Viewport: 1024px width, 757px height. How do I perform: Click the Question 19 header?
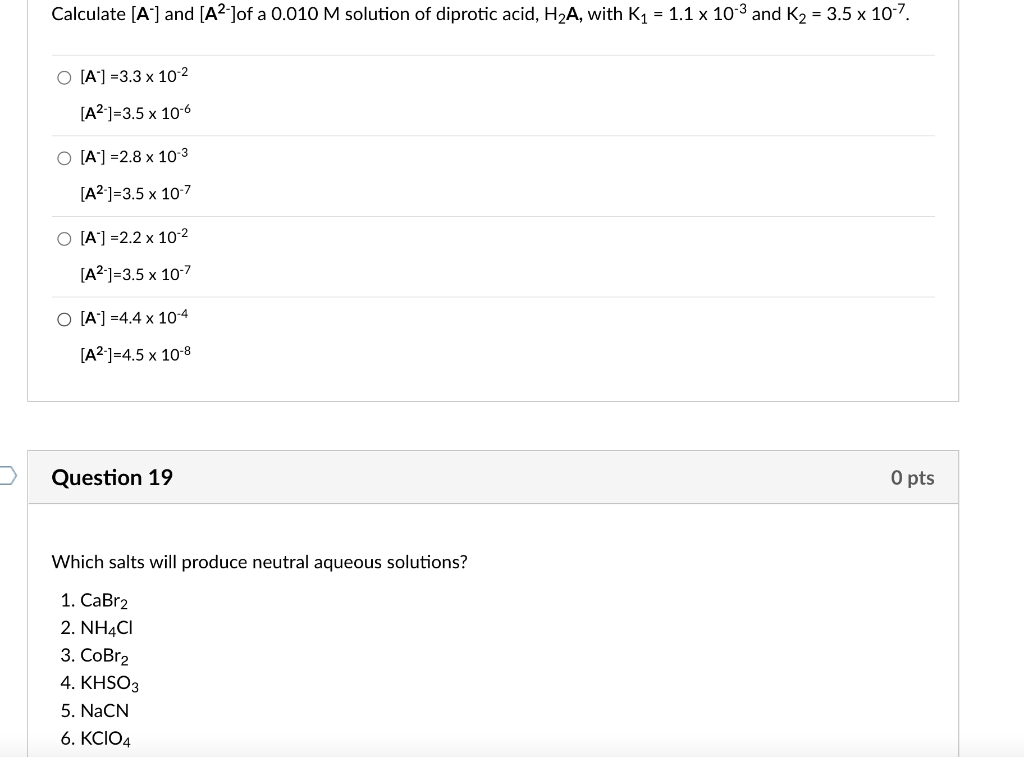click(111, 477)
